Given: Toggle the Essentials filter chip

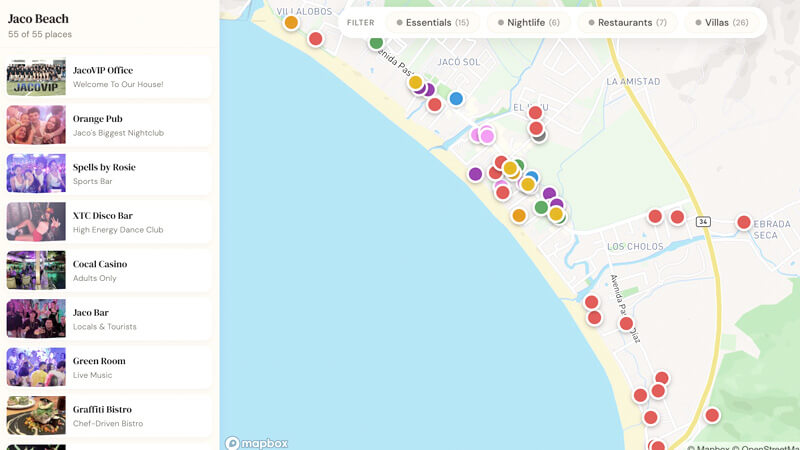Looking at the screenshot, I should point(433,22).
